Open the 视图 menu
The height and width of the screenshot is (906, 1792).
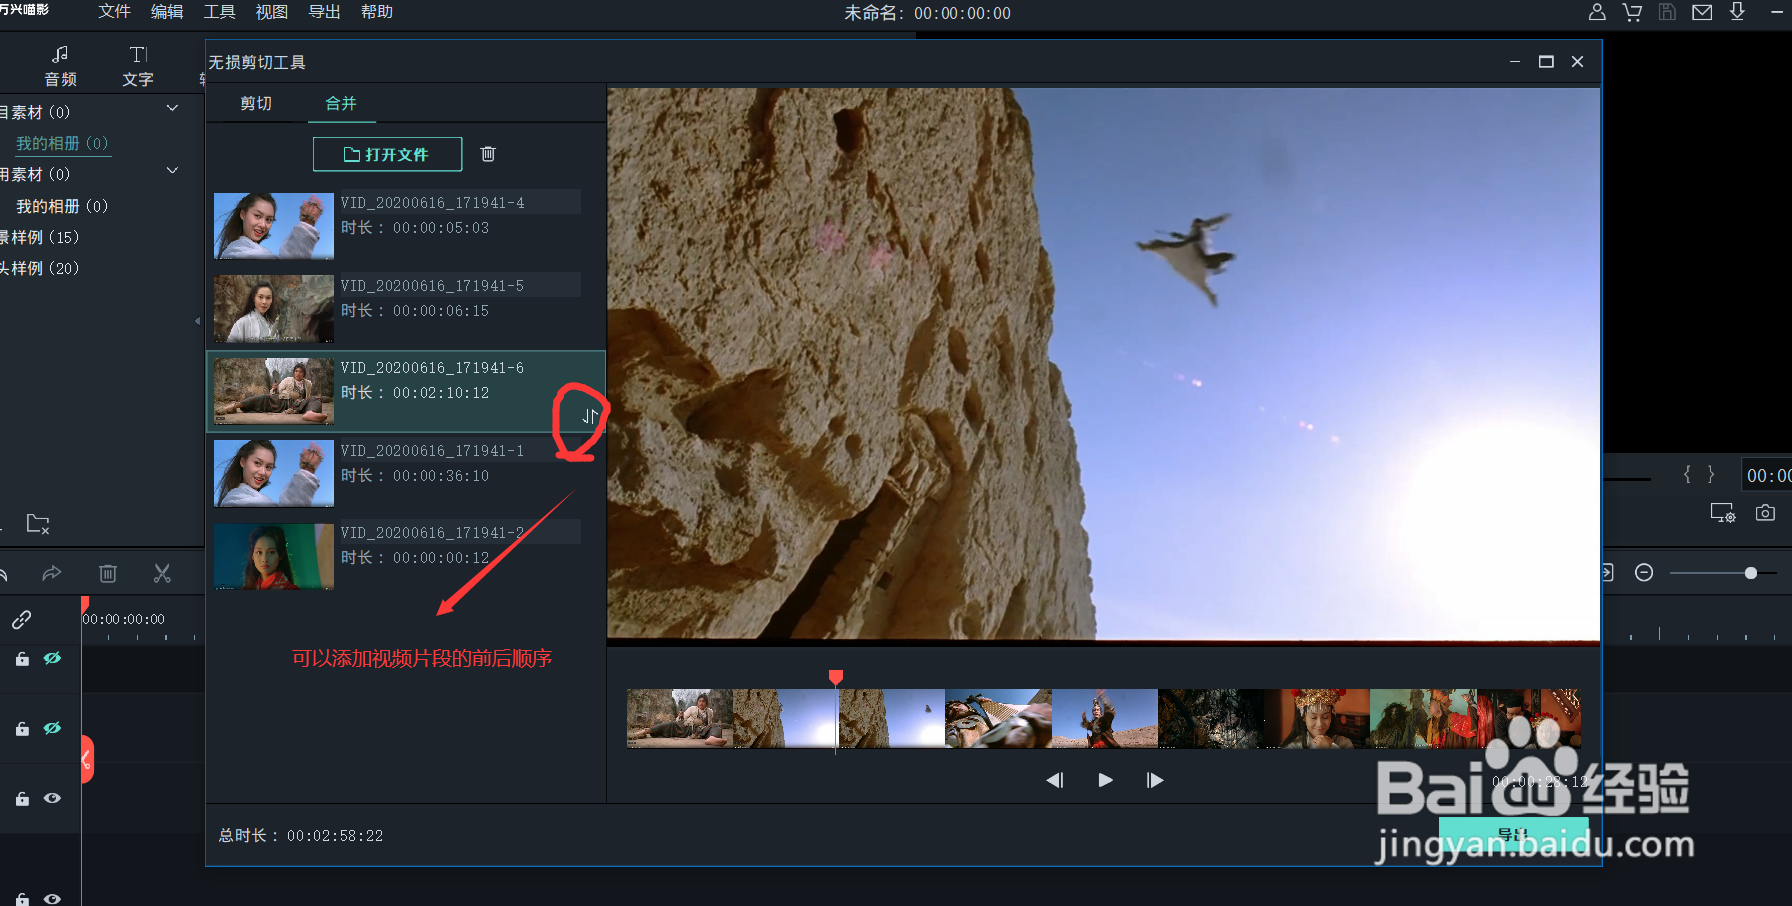click(x=272, y=12)
